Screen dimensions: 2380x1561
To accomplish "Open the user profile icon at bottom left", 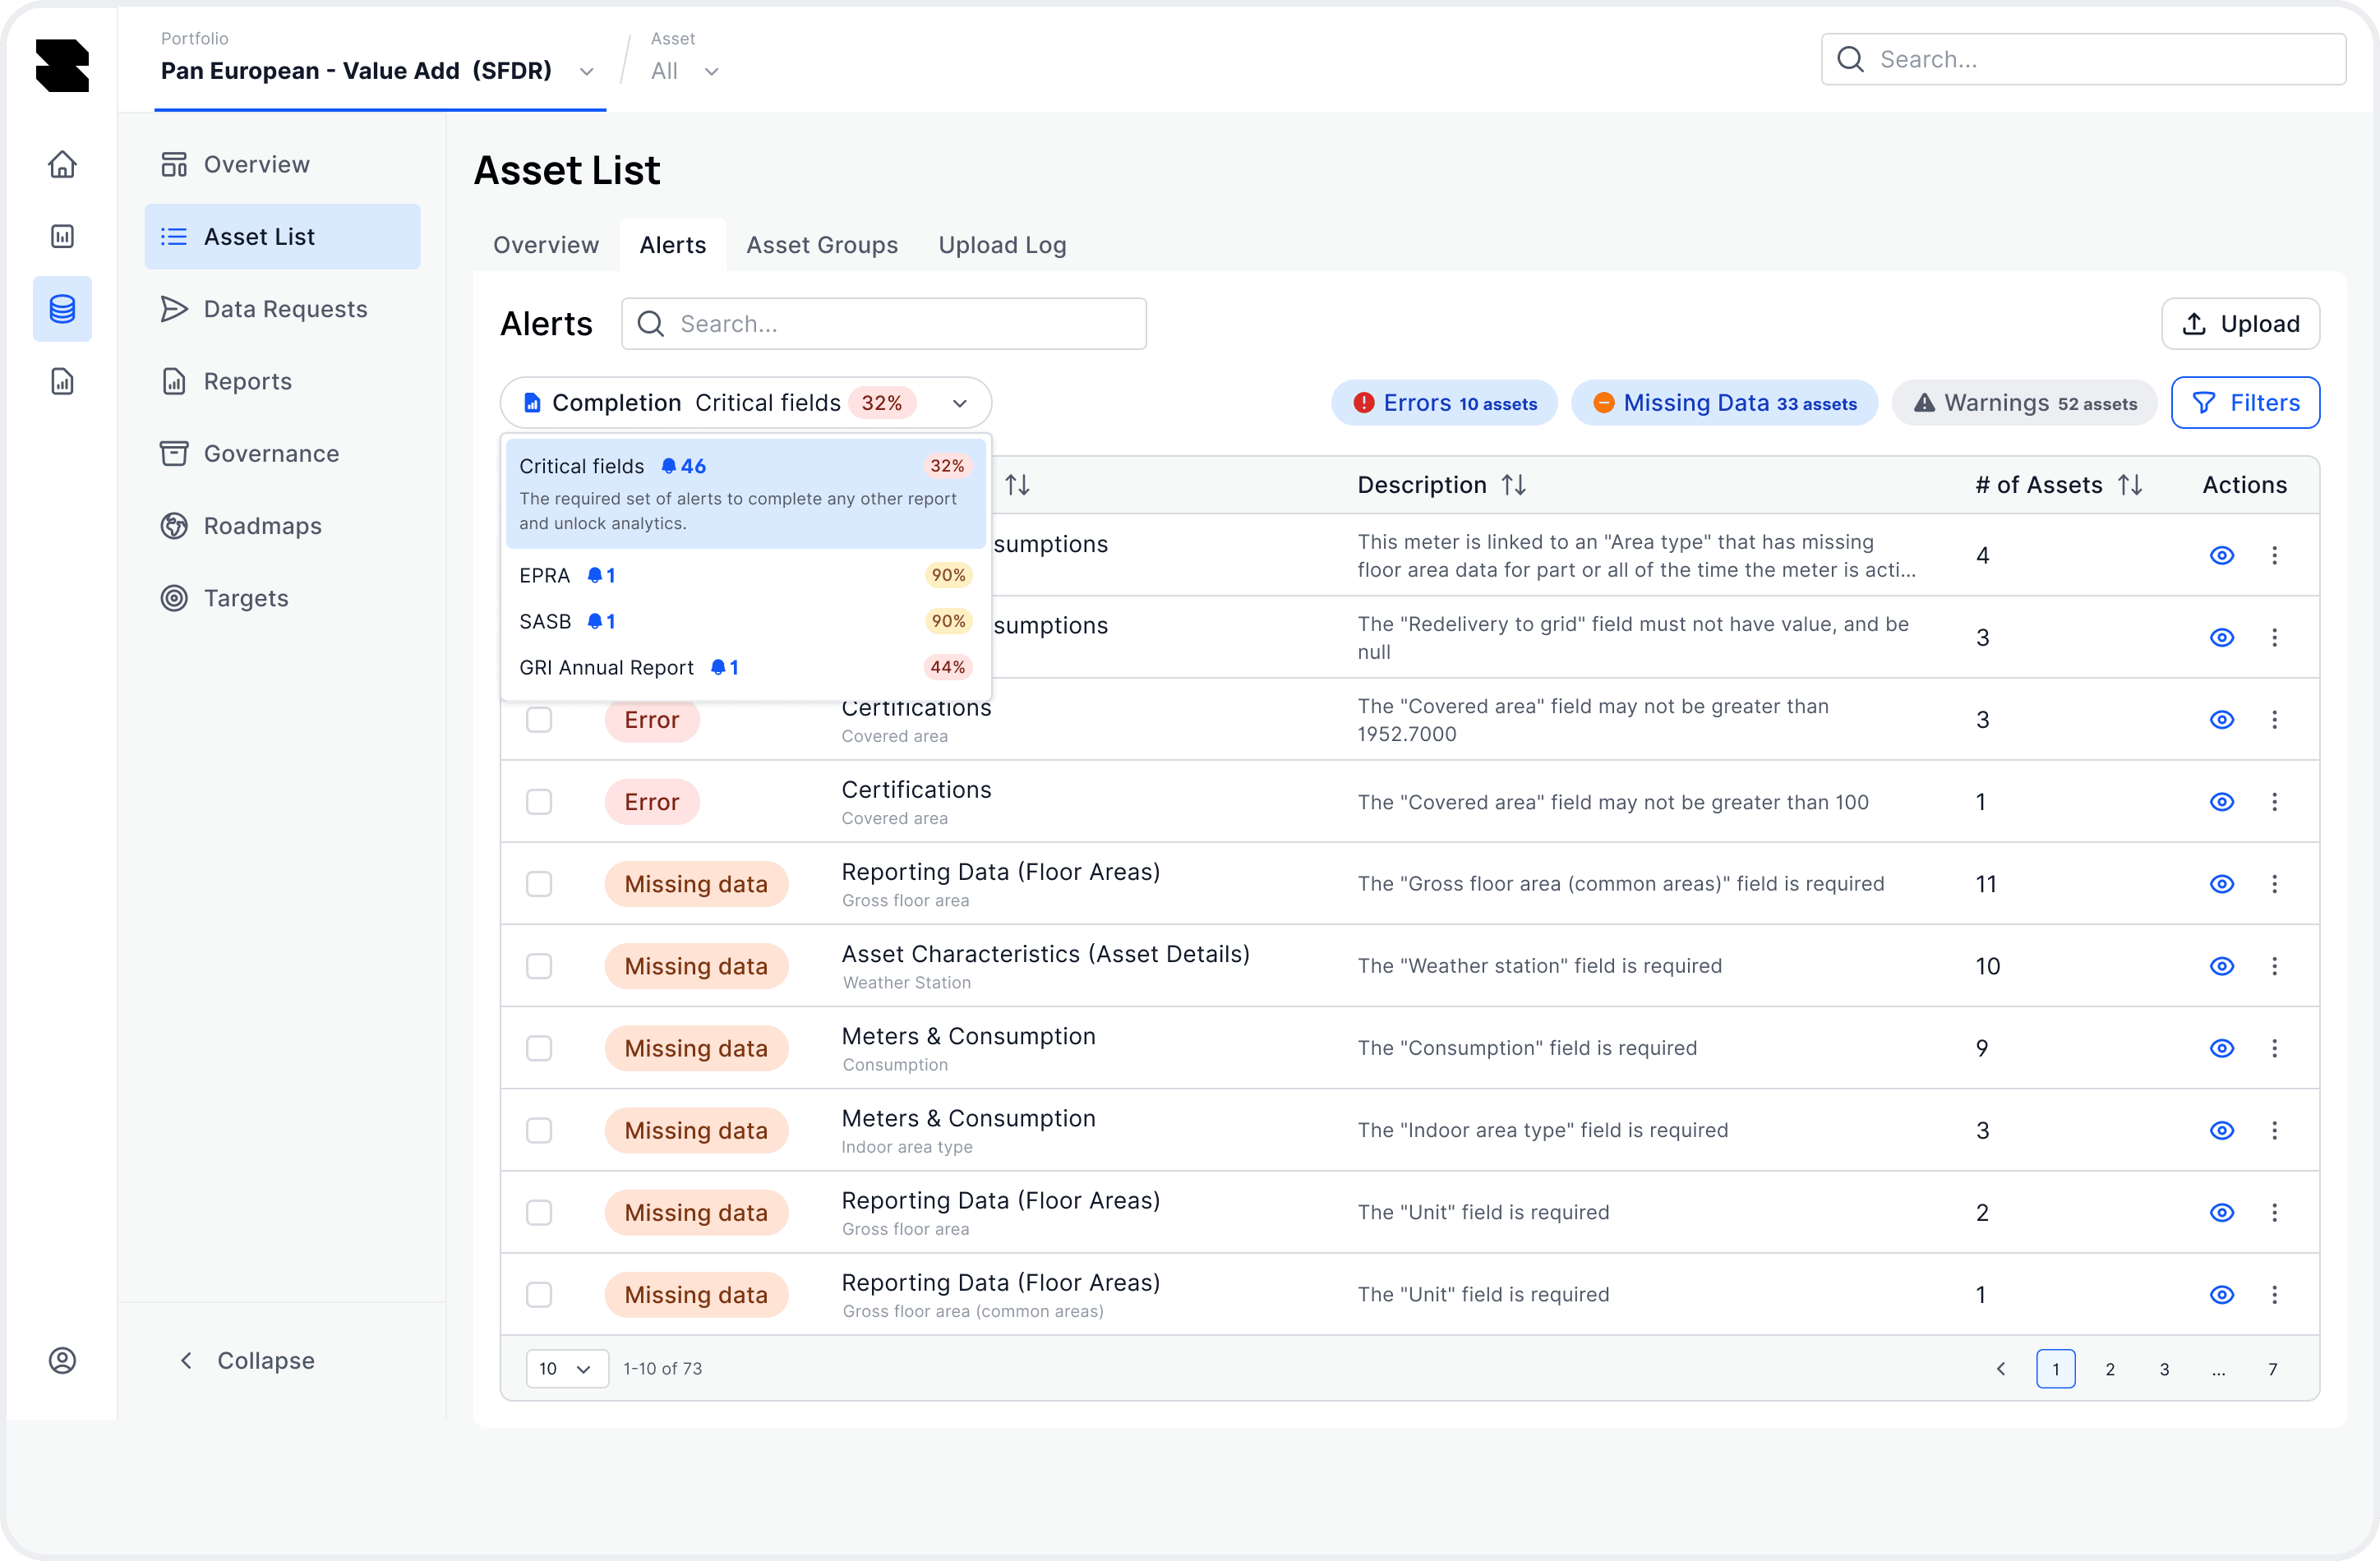I will 62,1360.
